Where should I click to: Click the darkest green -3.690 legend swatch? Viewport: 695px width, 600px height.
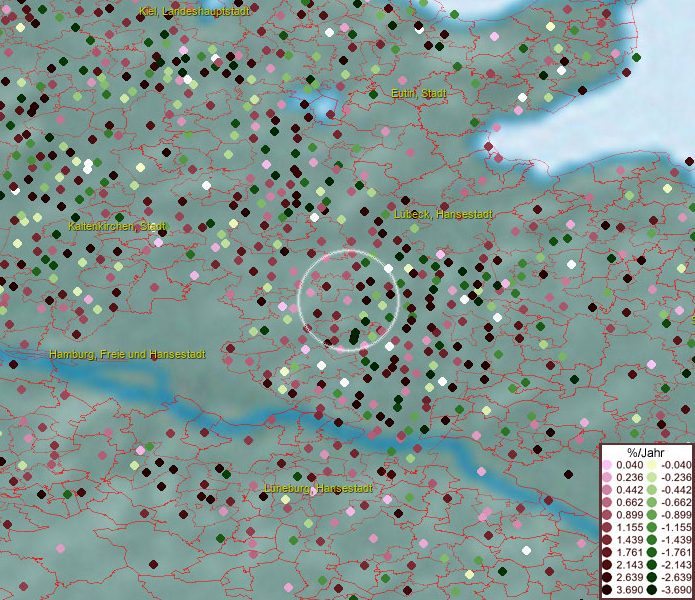[652, 590]
